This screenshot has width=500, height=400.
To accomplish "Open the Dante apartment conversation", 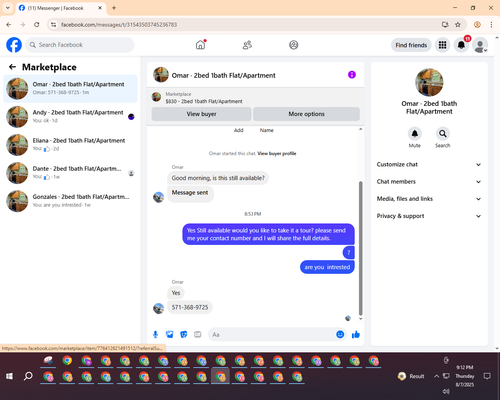I will coord(70,173).
